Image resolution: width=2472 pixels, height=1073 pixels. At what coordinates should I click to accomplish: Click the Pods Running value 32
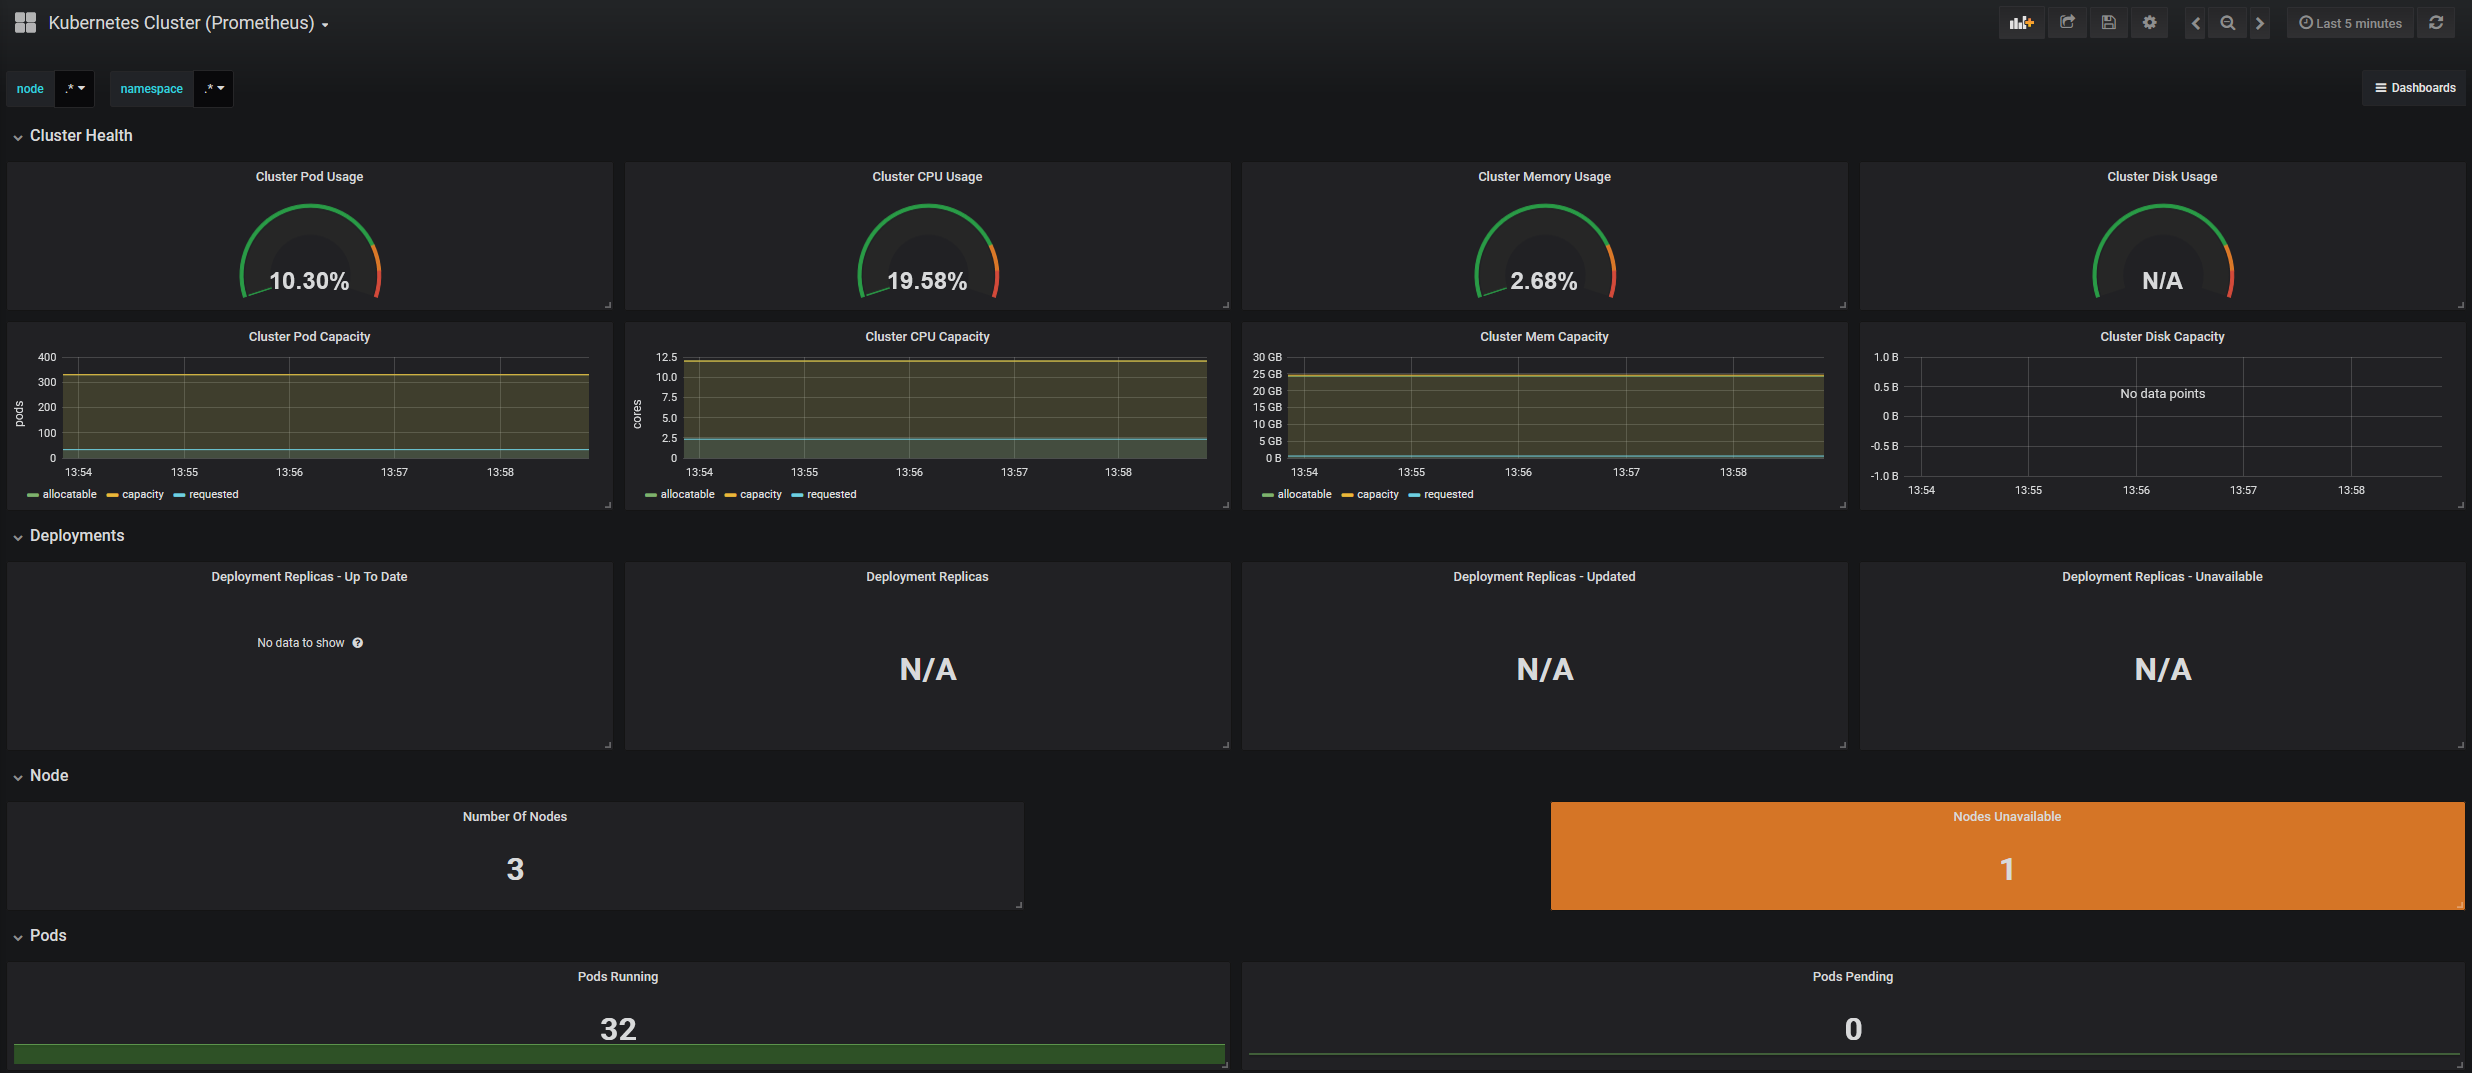[618, 1029]
